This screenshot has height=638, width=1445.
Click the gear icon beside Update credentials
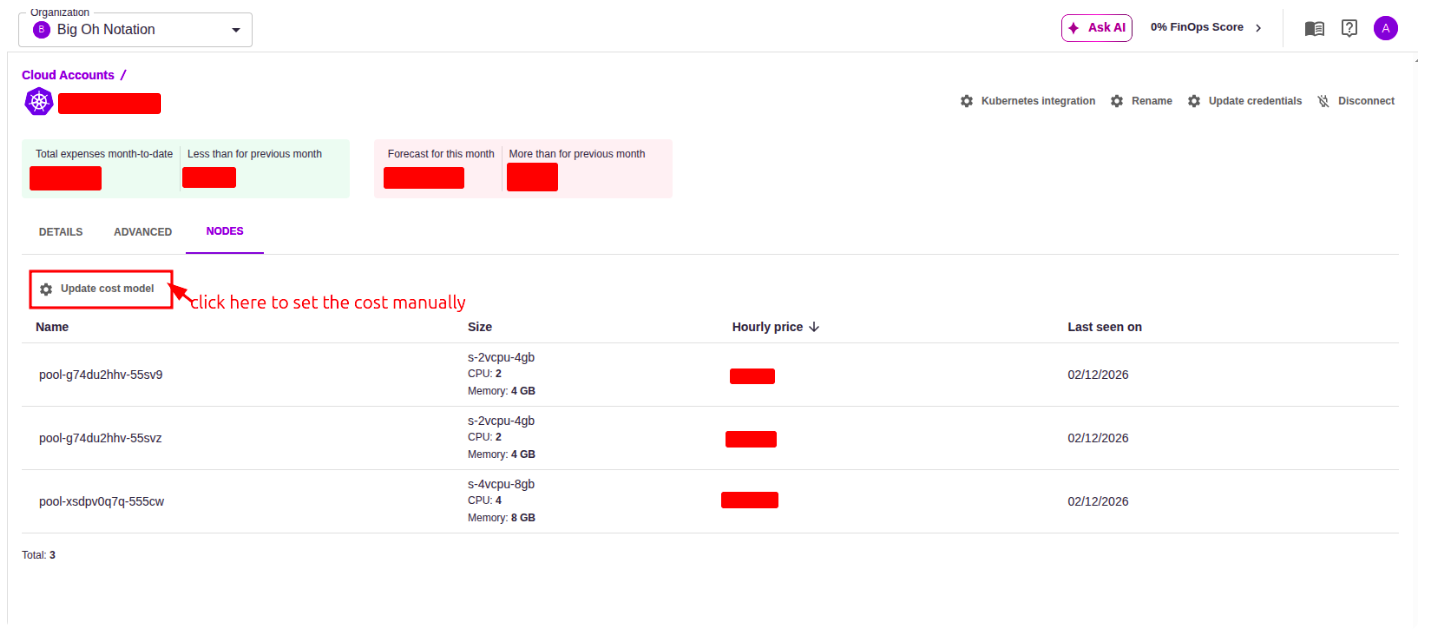(x=1194, y=101)
